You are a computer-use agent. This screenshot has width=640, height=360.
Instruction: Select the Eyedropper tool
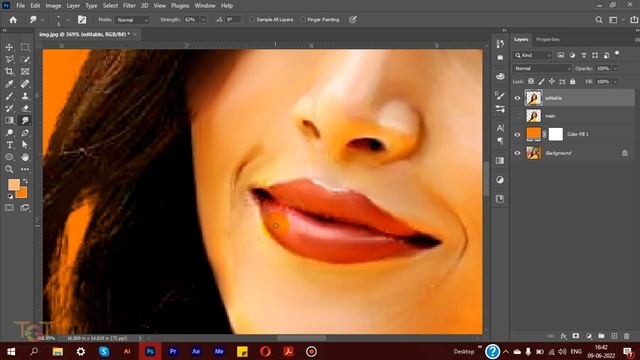coord(9,84)
